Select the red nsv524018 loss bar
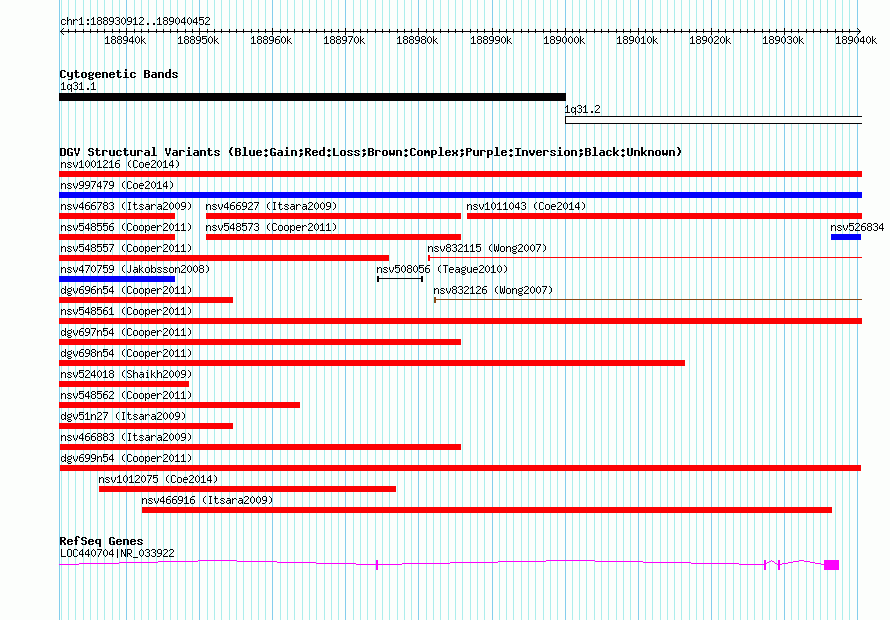This screenshot has height=620, width=890. click(x=124, y=384)
